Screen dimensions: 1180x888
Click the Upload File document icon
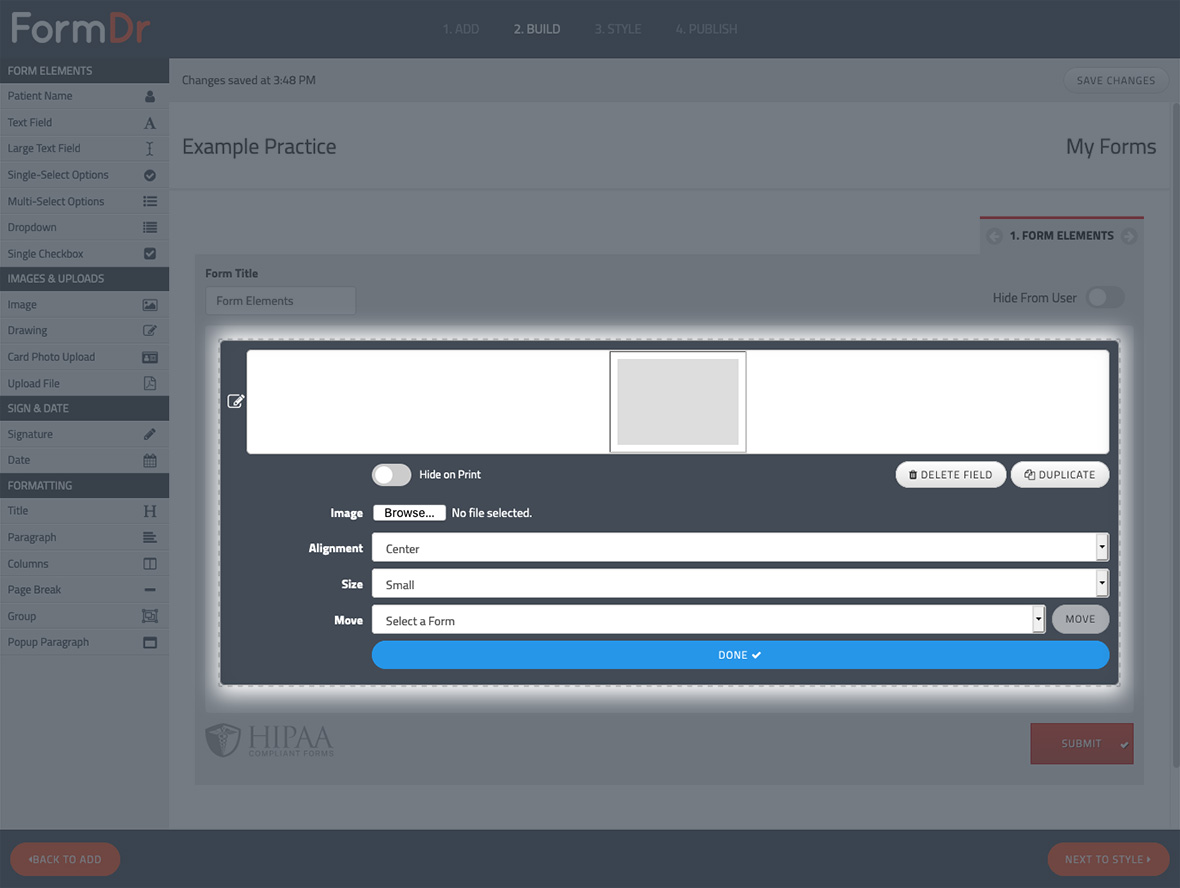click(x=150, y=384)
